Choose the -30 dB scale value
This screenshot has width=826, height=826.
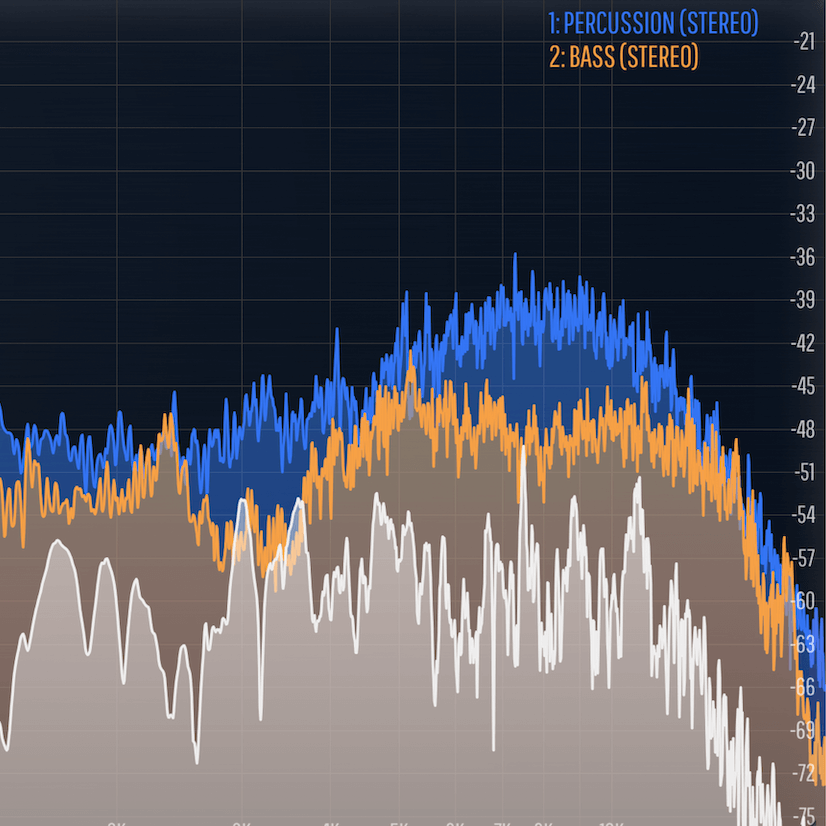point(803,171)
